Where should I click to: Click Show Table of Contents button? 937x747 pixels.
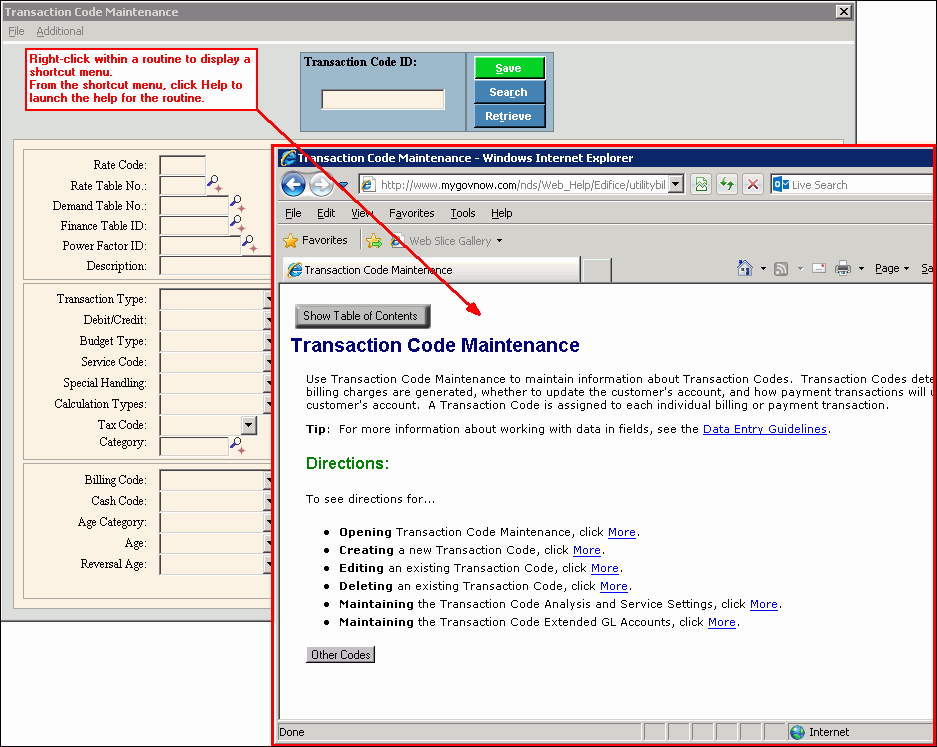362,316
